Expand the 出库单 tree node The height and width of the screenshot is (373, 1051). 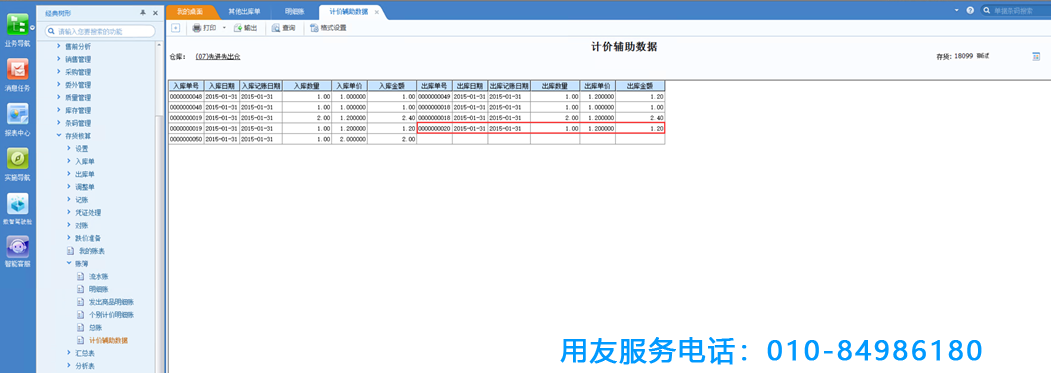(68, 174)
